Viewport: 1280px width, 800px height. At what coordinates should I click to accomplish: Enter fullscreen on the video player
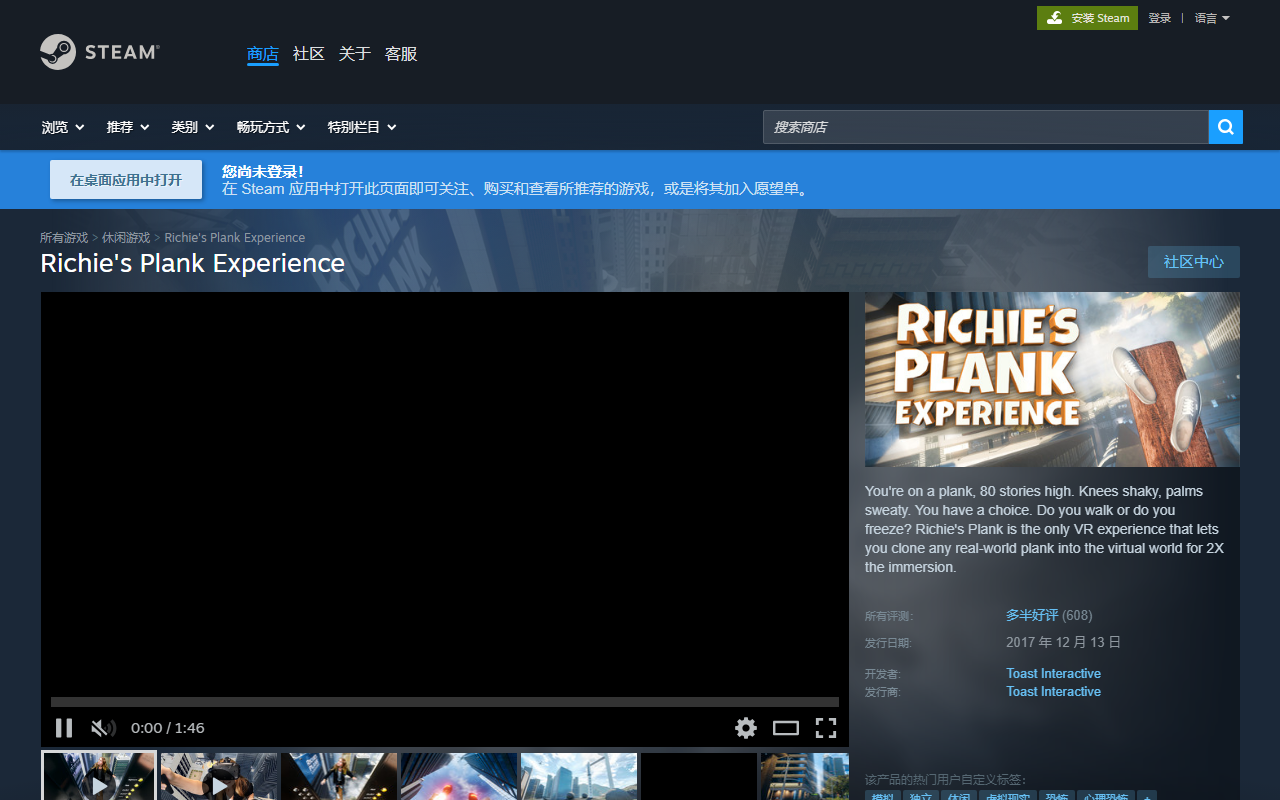point(826,728)
